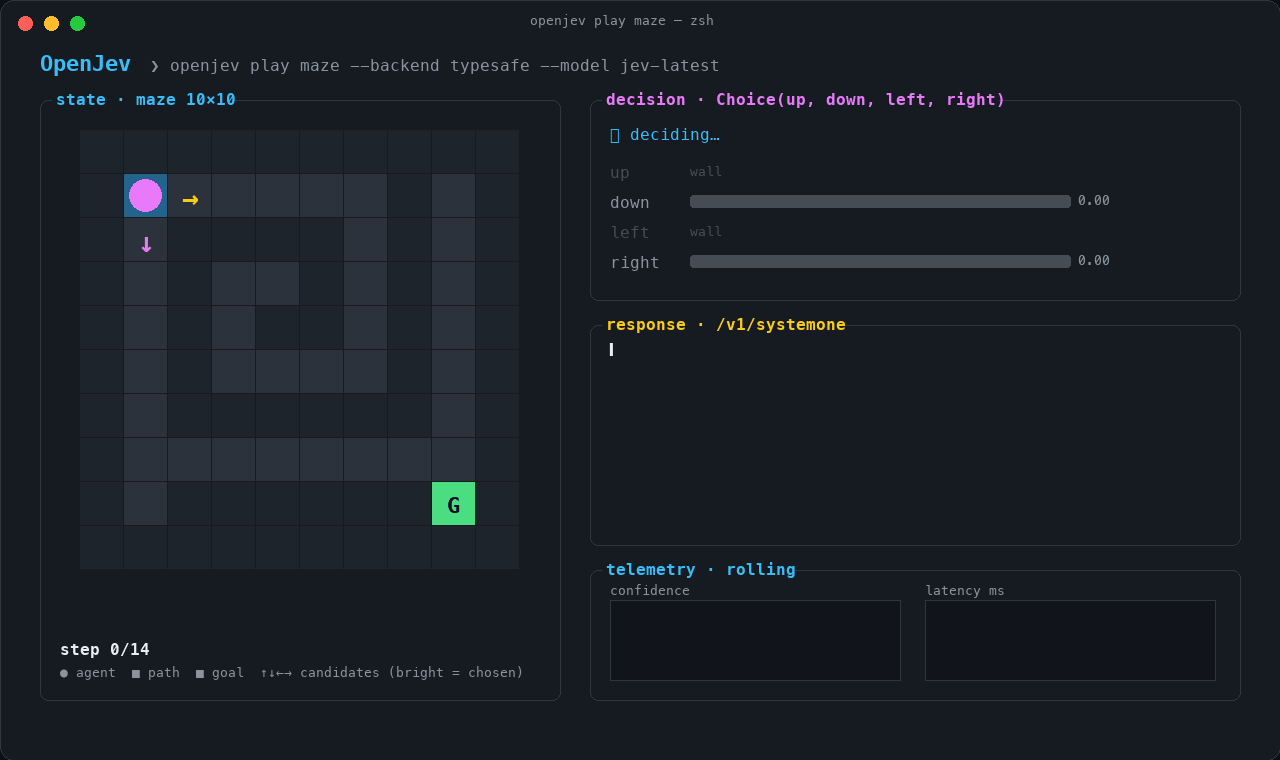Screen dimensions: 1280x760
Task: Close the terminal window with red button
Action: point(26,23)
